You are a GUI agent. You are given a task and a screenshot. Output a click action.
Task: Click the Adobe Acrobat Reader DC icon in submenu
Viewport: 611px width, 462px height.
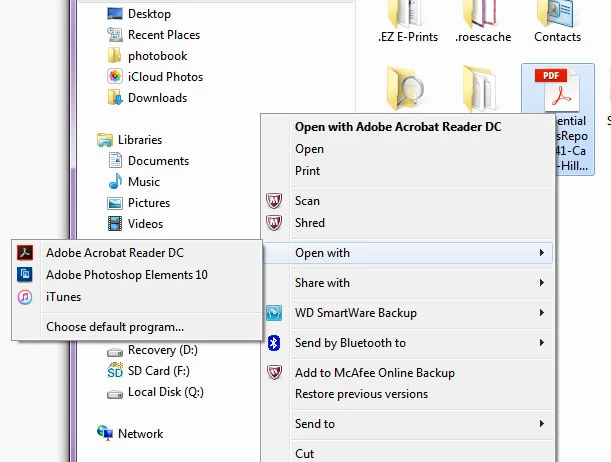25,253
